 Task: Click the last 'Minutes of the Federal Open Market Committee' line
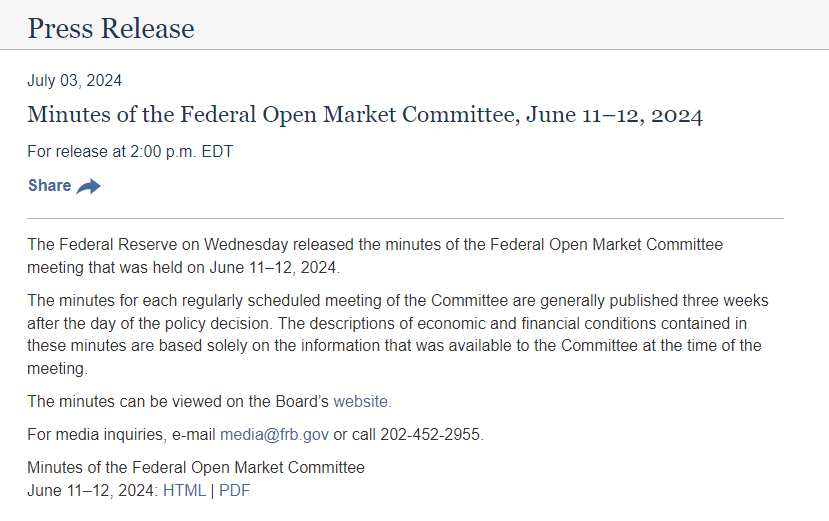(196, 467)
